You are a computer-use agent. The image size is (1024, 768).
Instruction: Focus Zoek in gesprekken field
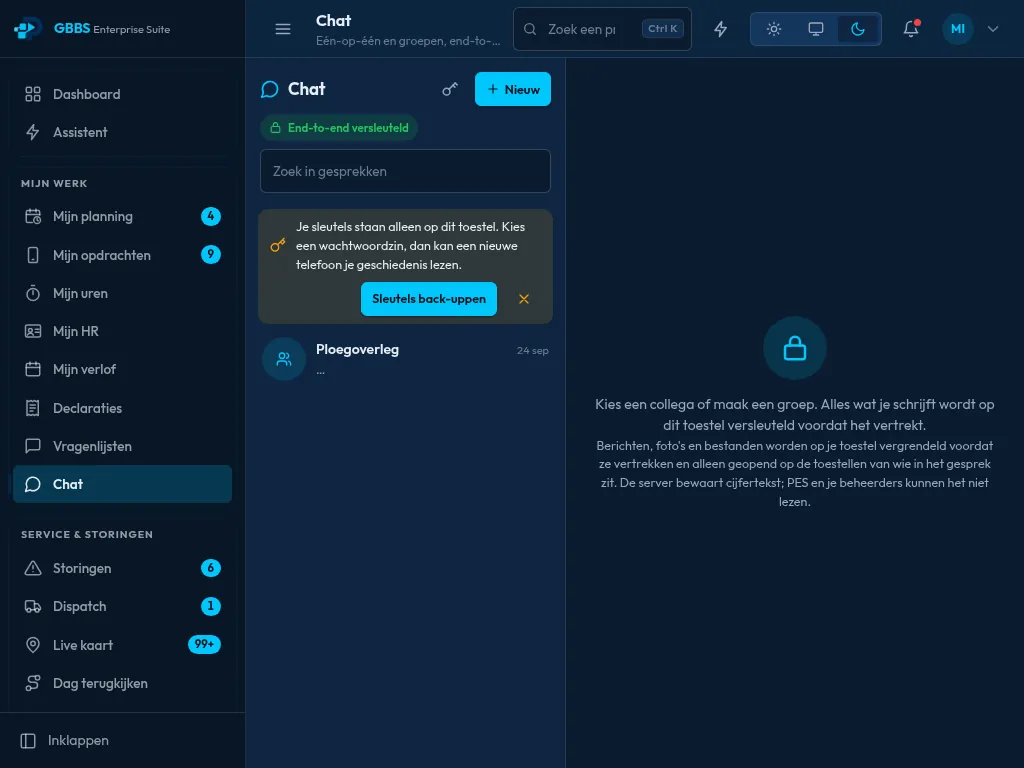click(405, 171)
